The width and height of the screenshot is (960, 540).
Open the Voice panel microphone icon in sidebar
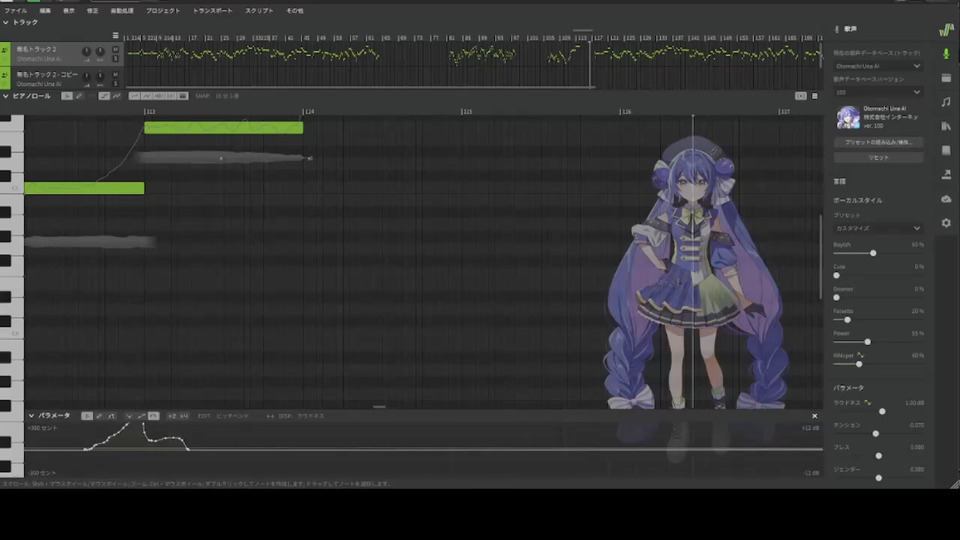point(946,54)
